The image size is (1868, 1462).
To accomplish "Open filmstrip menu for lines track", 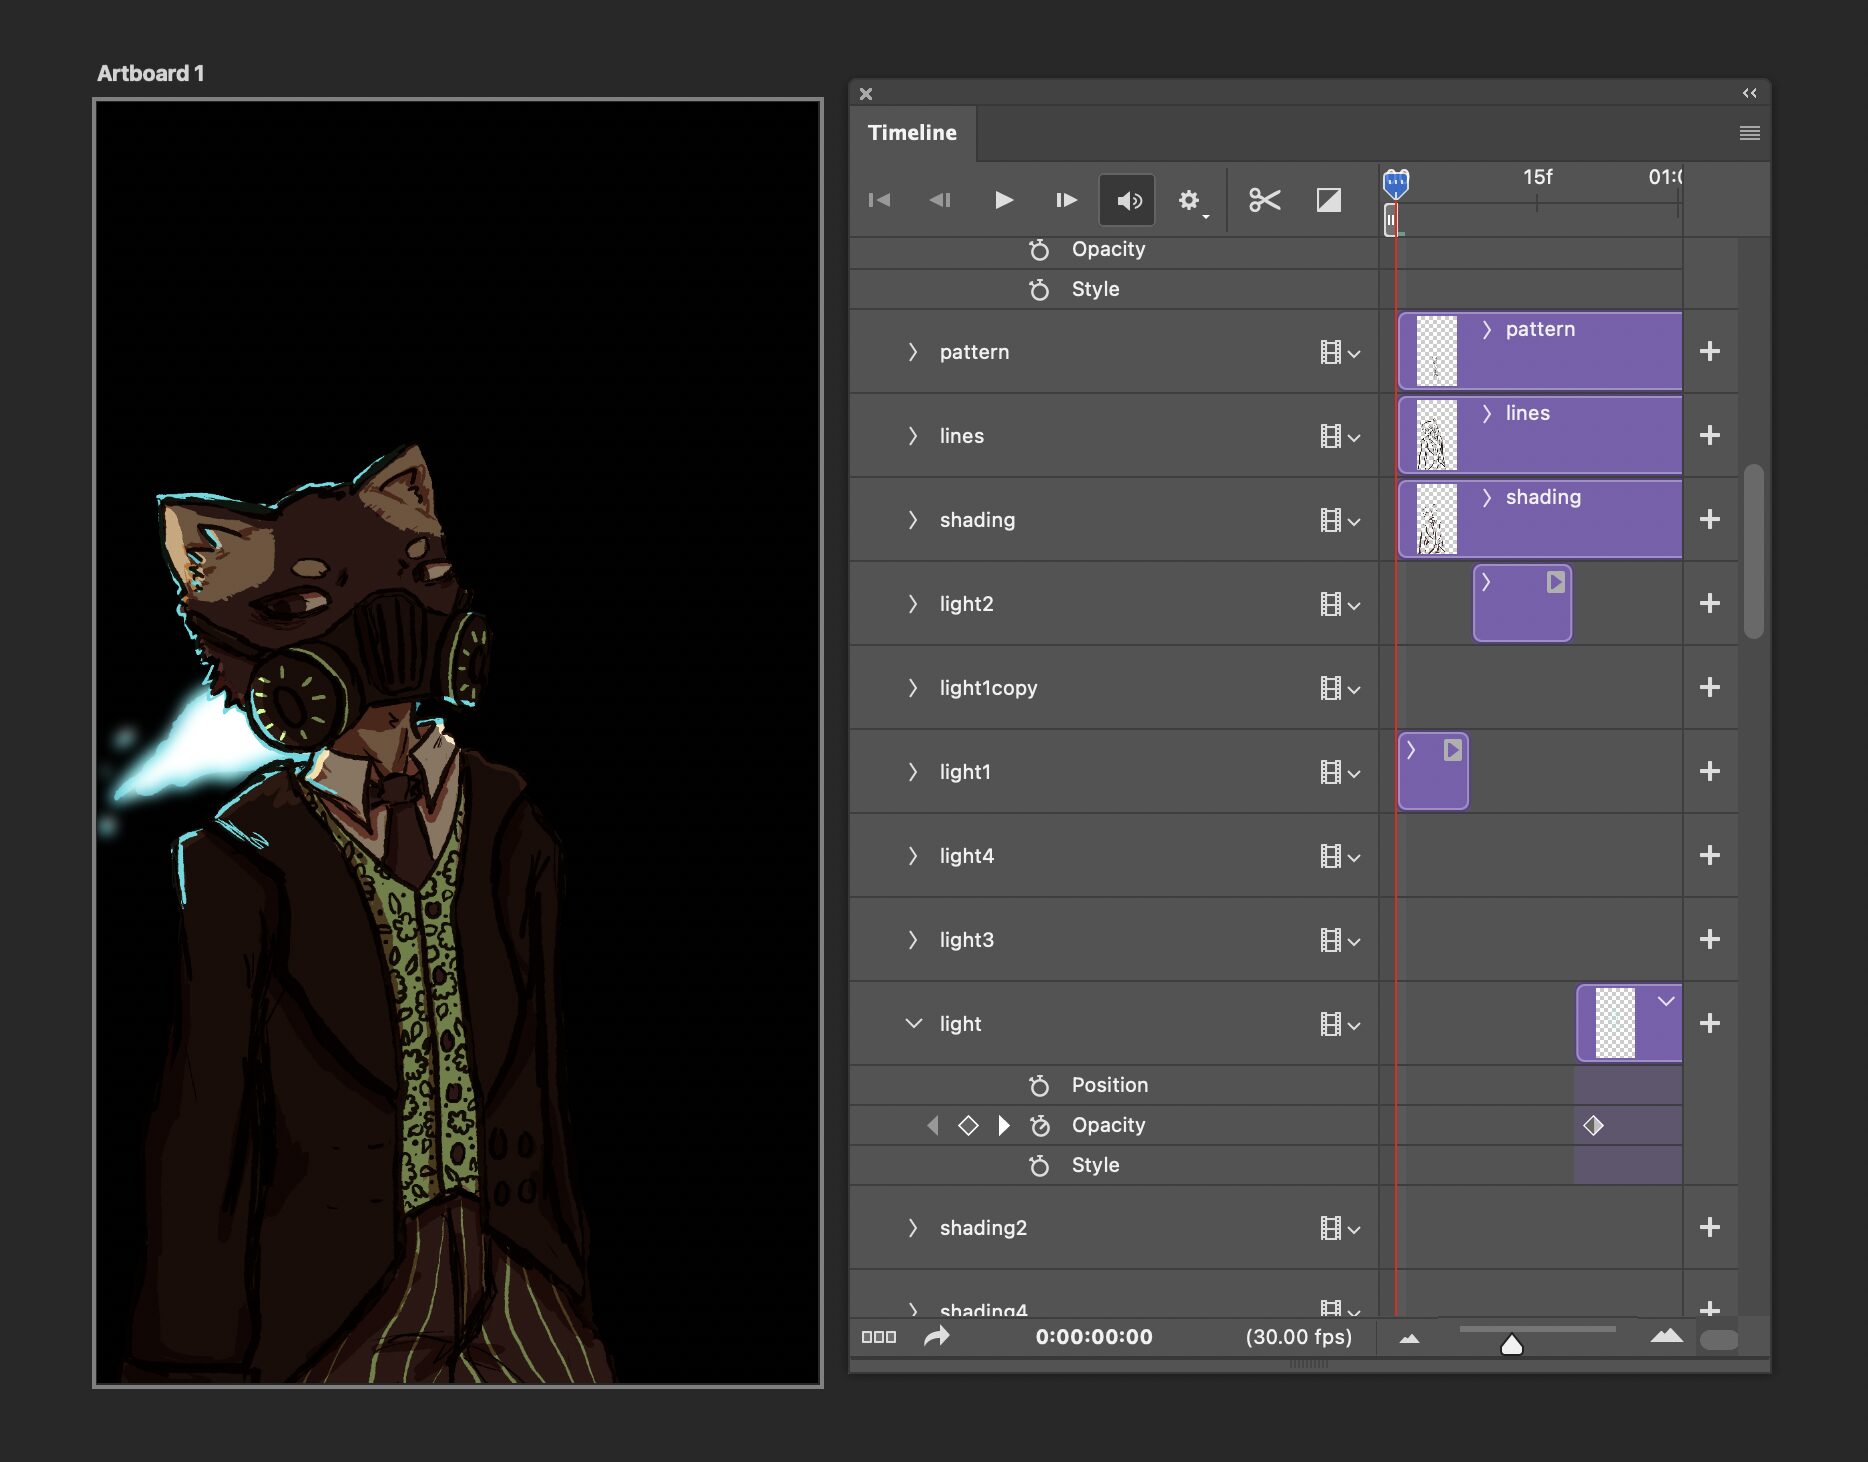I will click(1340, 436).
